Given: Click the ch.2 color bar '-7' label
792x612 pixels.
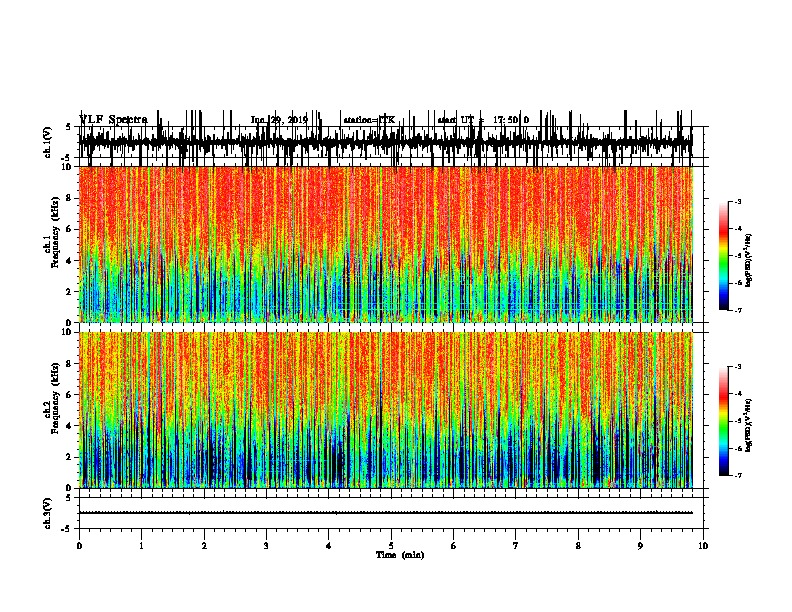Looking at the screenshot, I should [x=737, y=475].
